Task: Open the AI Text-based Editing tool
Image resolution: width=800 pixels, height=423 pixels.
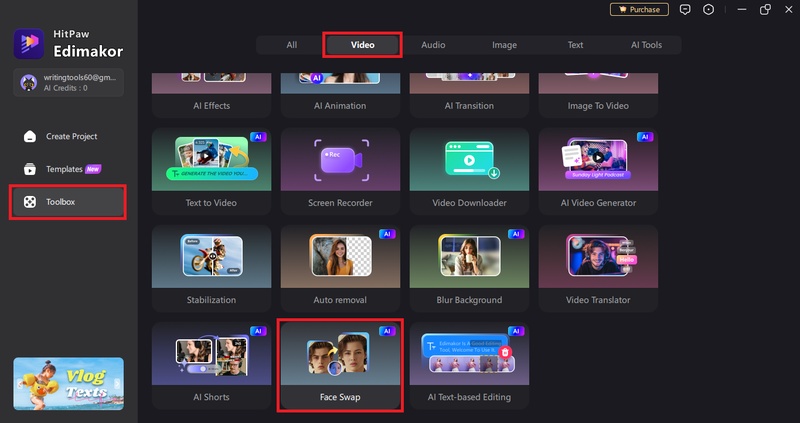Action: click(469, 365)
